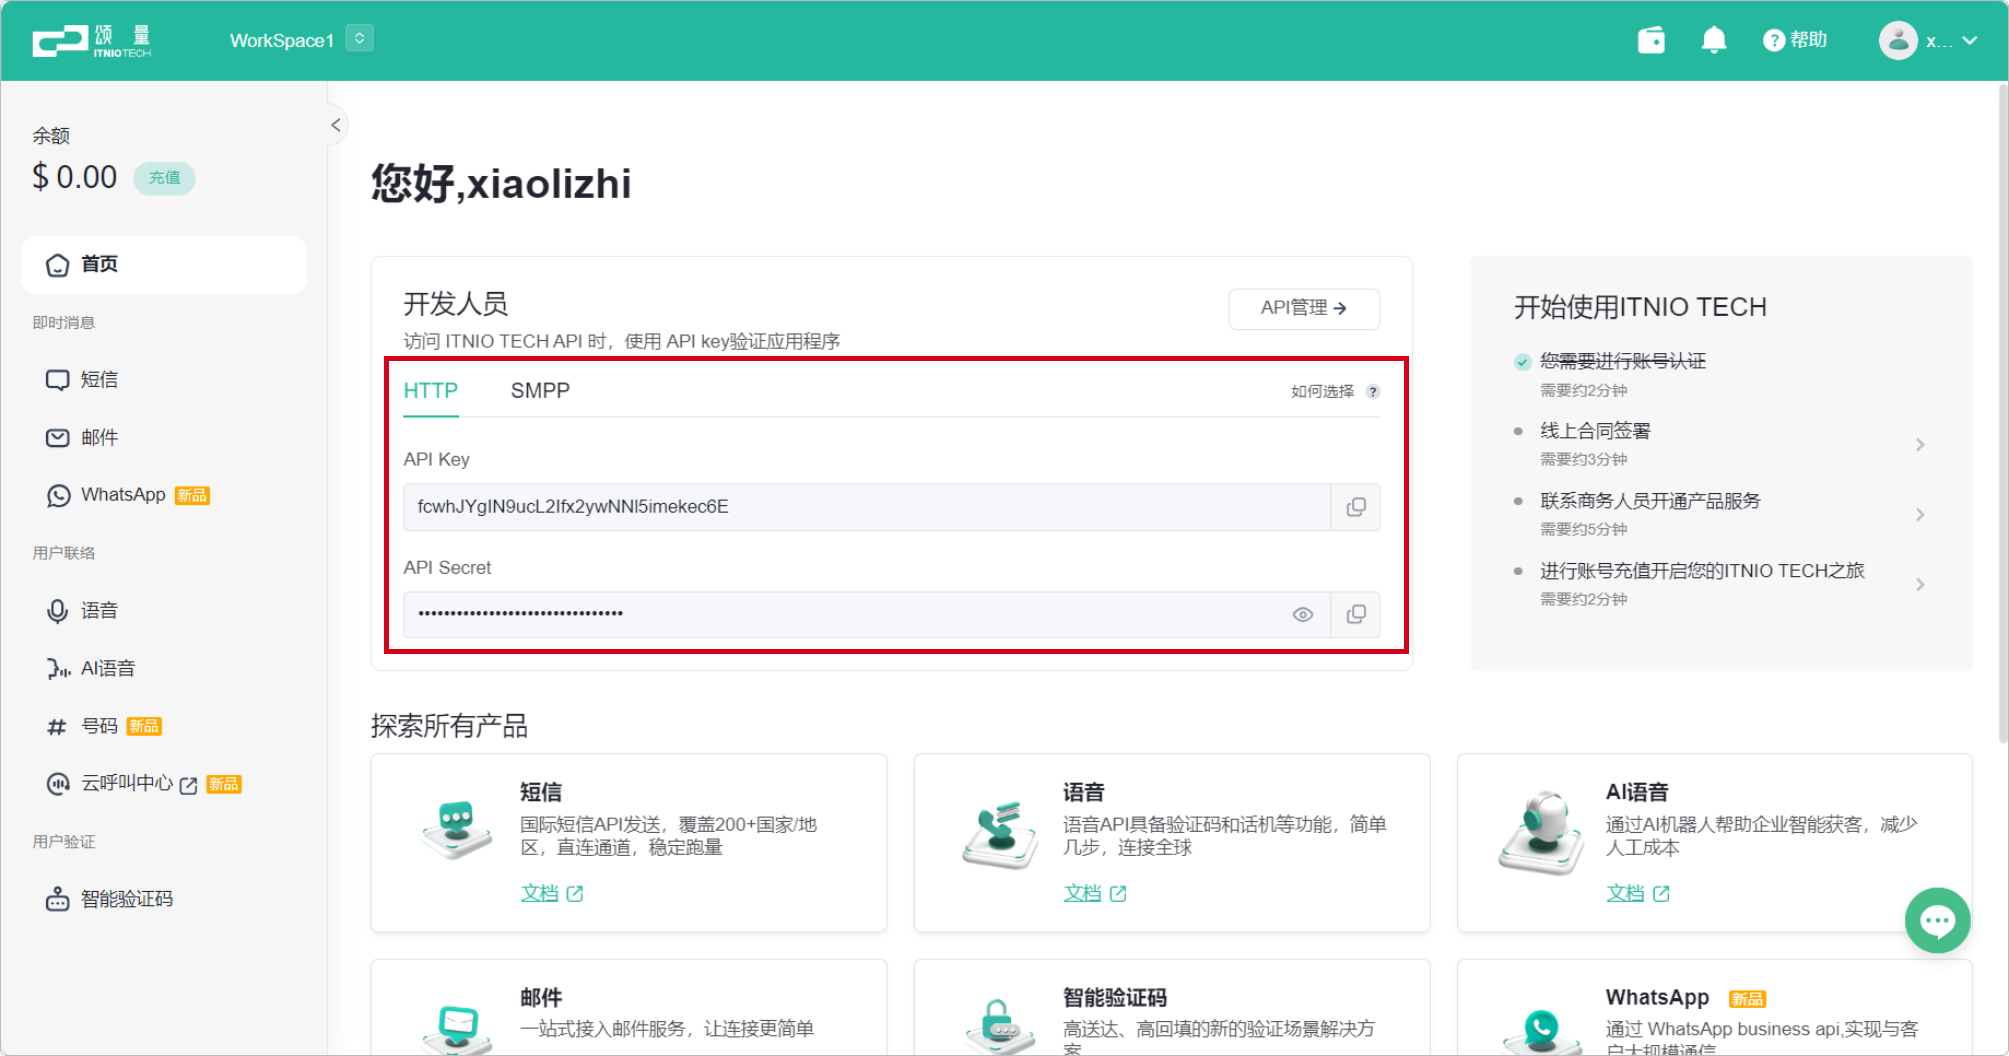2009x1056 pixels.
Task: Select the 短信 sidebar icon
Action: (x=56, y=379)
